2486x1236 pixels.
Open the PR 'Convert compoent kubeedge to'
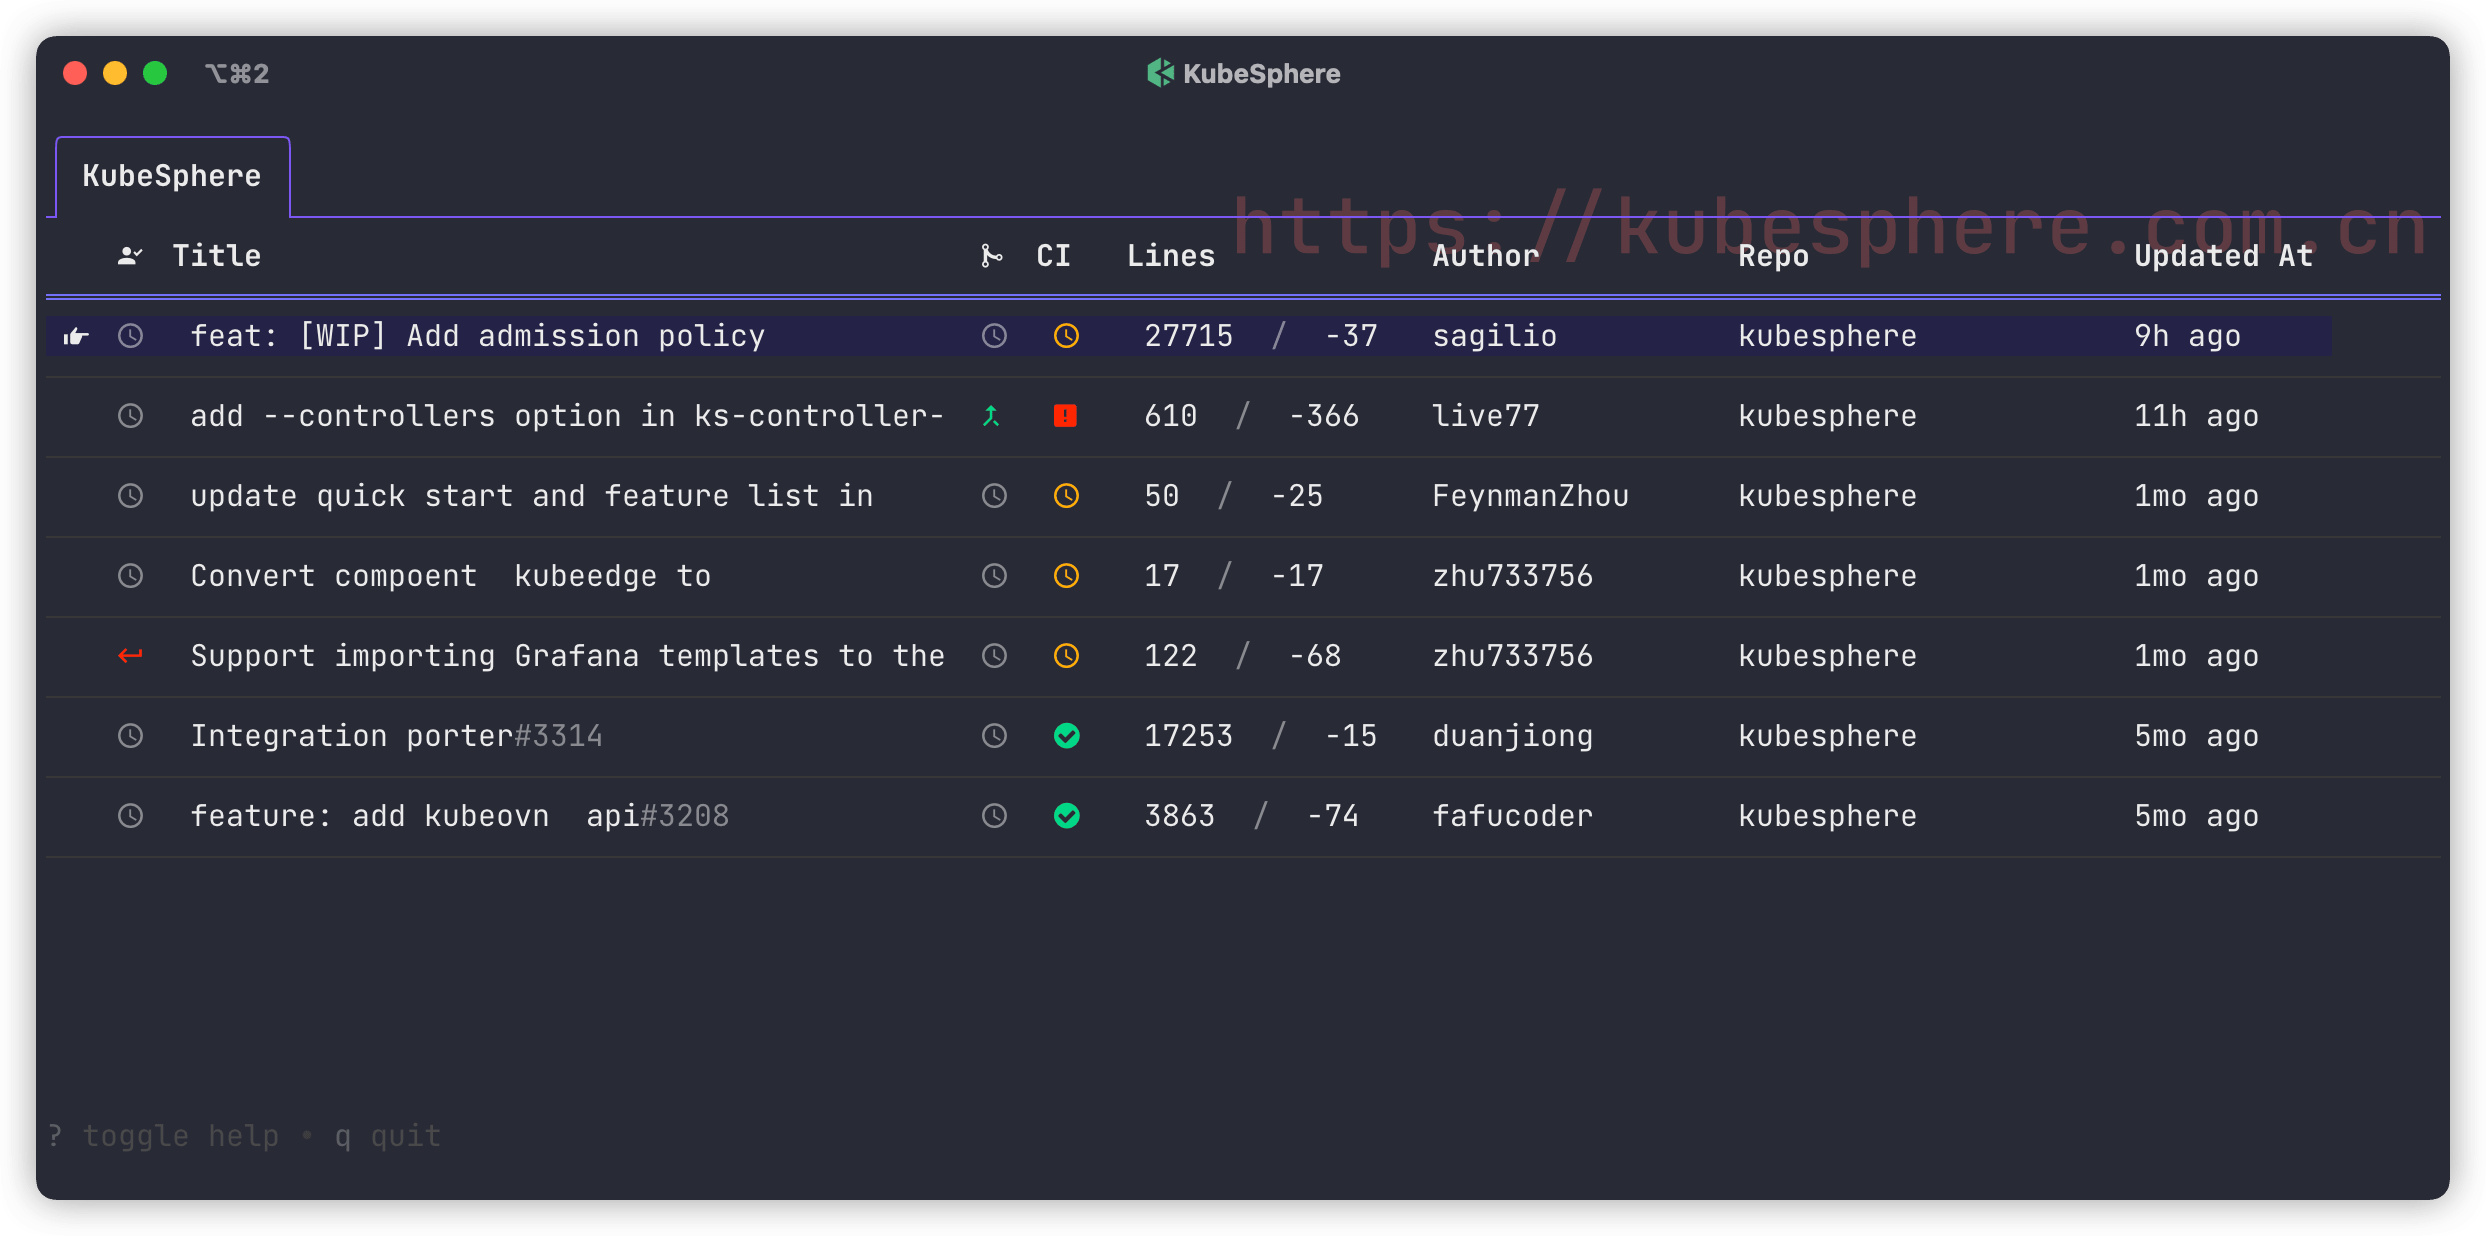(x=450, y=576)
